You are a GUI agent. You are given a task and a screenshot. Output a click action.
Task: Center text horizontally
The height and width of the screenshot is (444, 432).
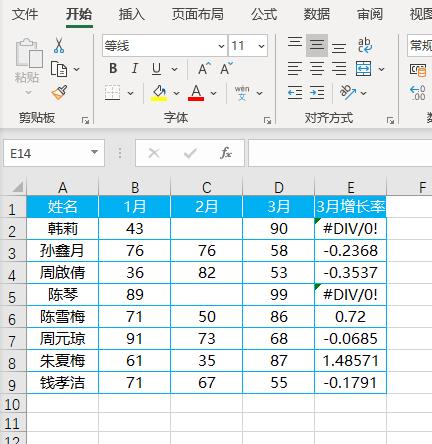pos(317,69)
